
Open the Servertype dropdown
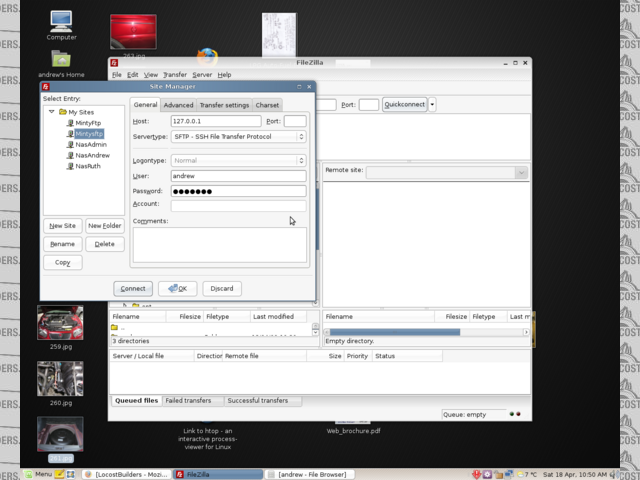[x=239, y=136]
